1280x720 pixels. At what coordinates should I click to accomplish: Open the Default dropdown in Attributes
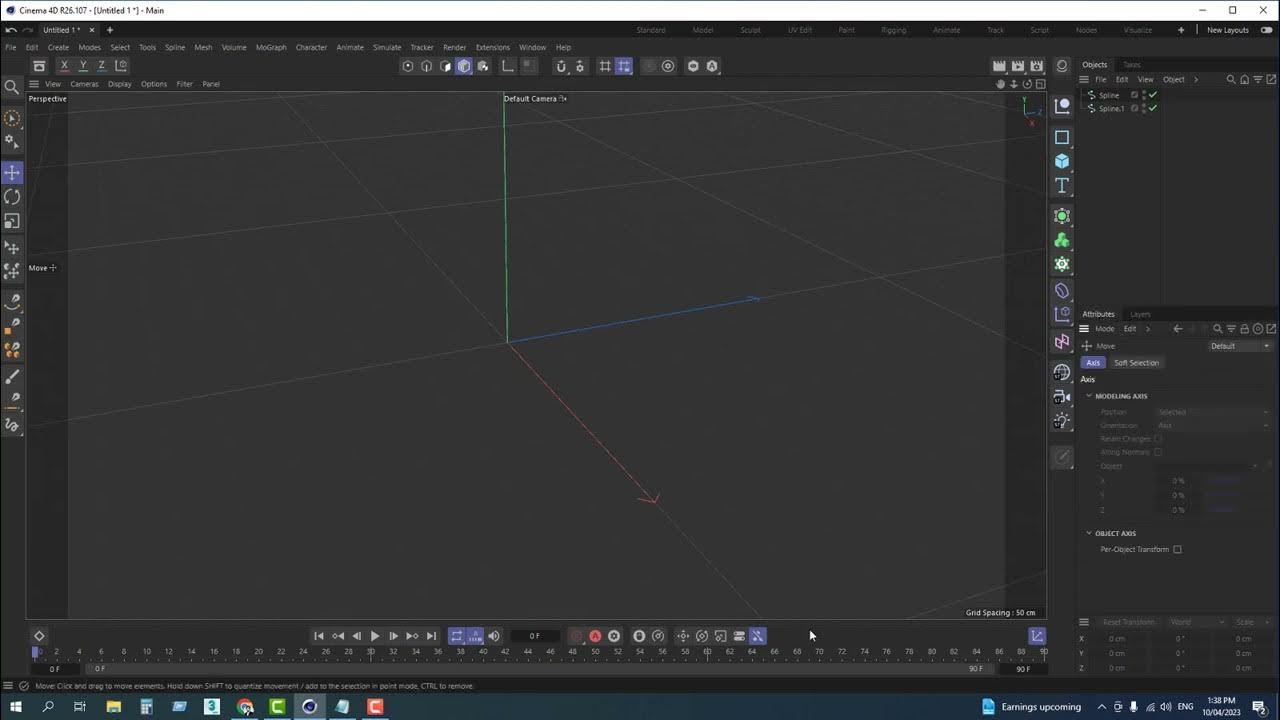[x=1240, y=346]
